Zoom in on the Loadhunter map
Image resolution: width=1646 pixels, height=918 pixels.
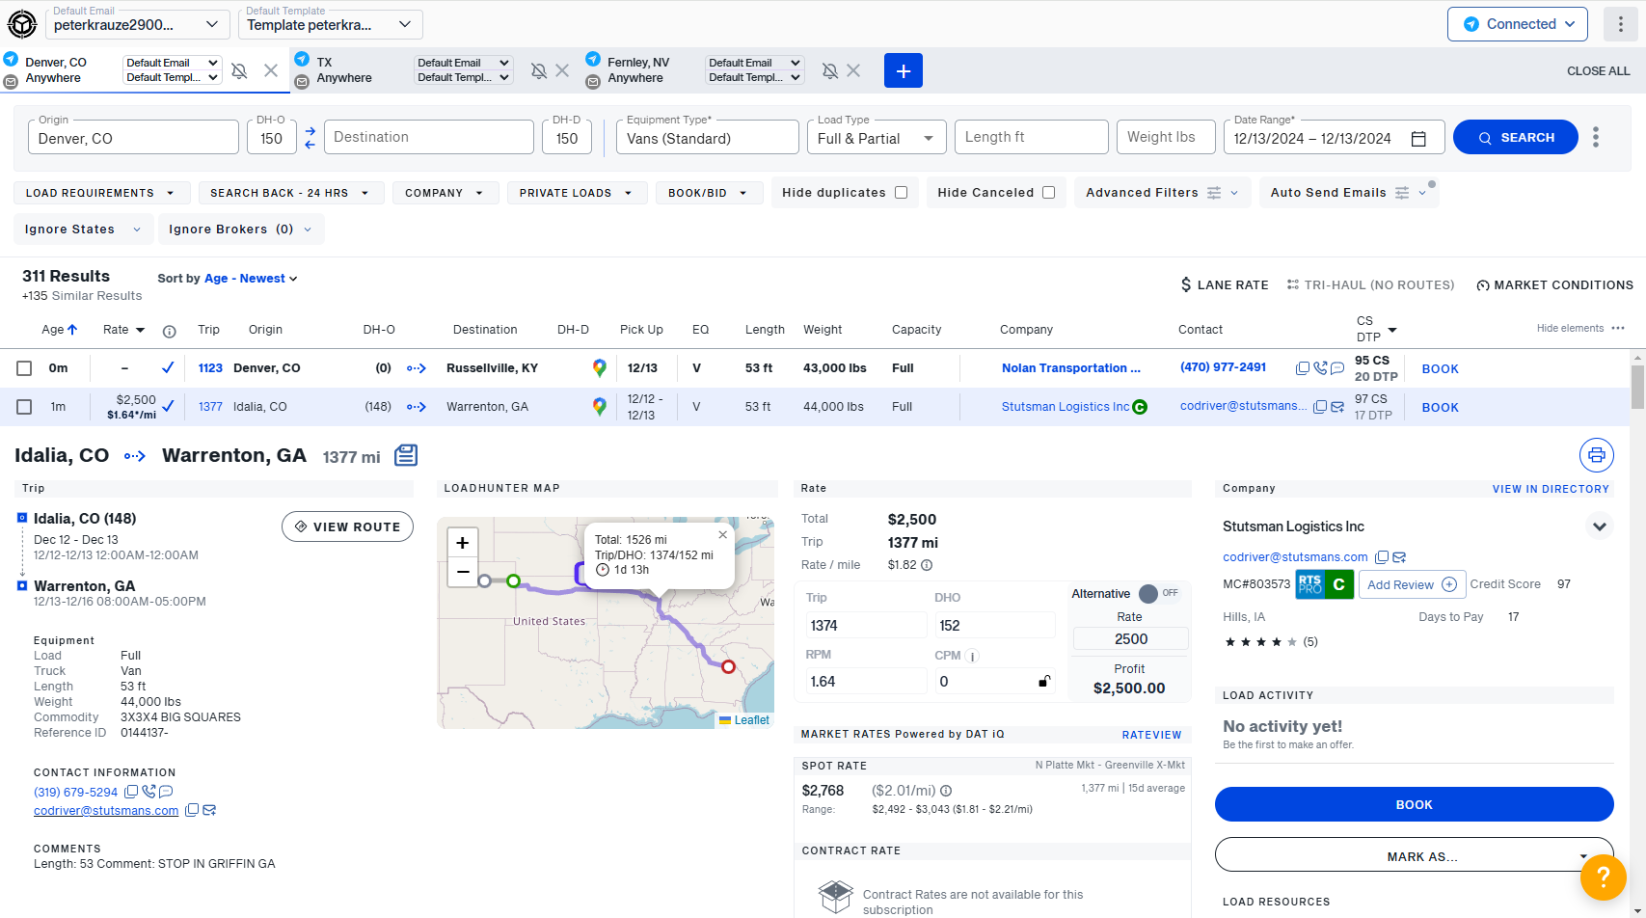pos(462,543)
